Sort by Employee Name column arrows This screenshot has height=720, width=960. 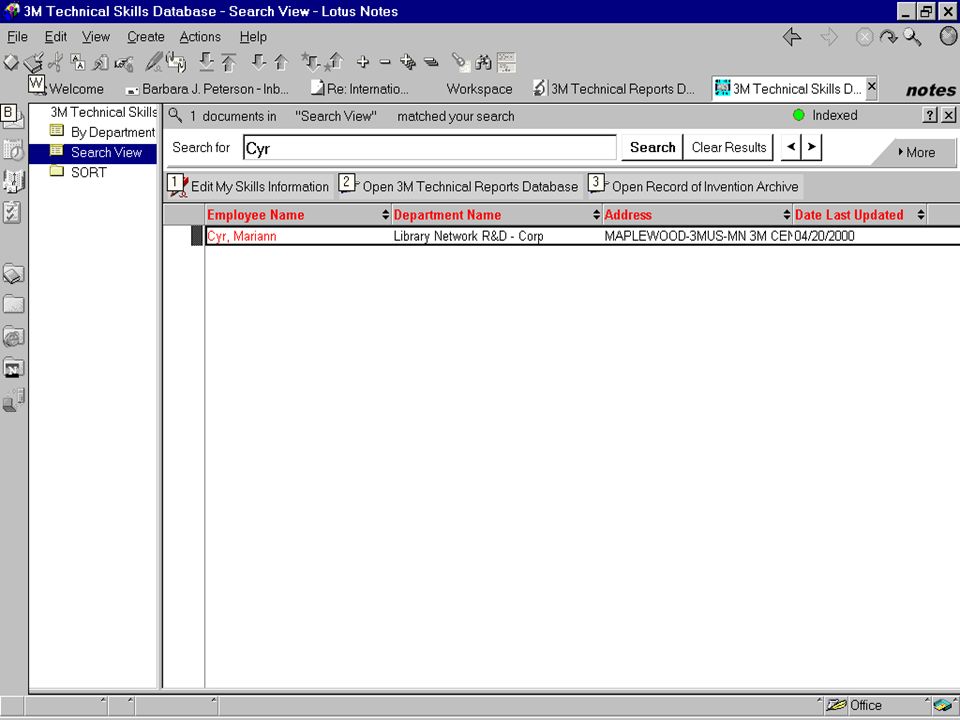click(x=385, y=215)
